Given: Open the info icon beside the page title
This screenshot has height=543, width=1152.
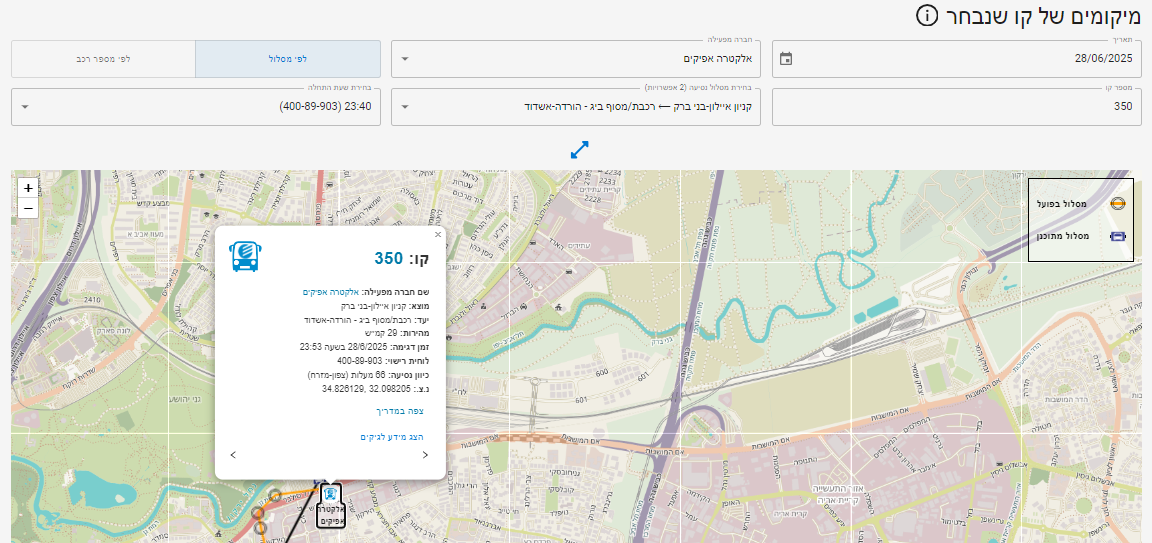Looking at the screenshot, I should tap(927, 15).
